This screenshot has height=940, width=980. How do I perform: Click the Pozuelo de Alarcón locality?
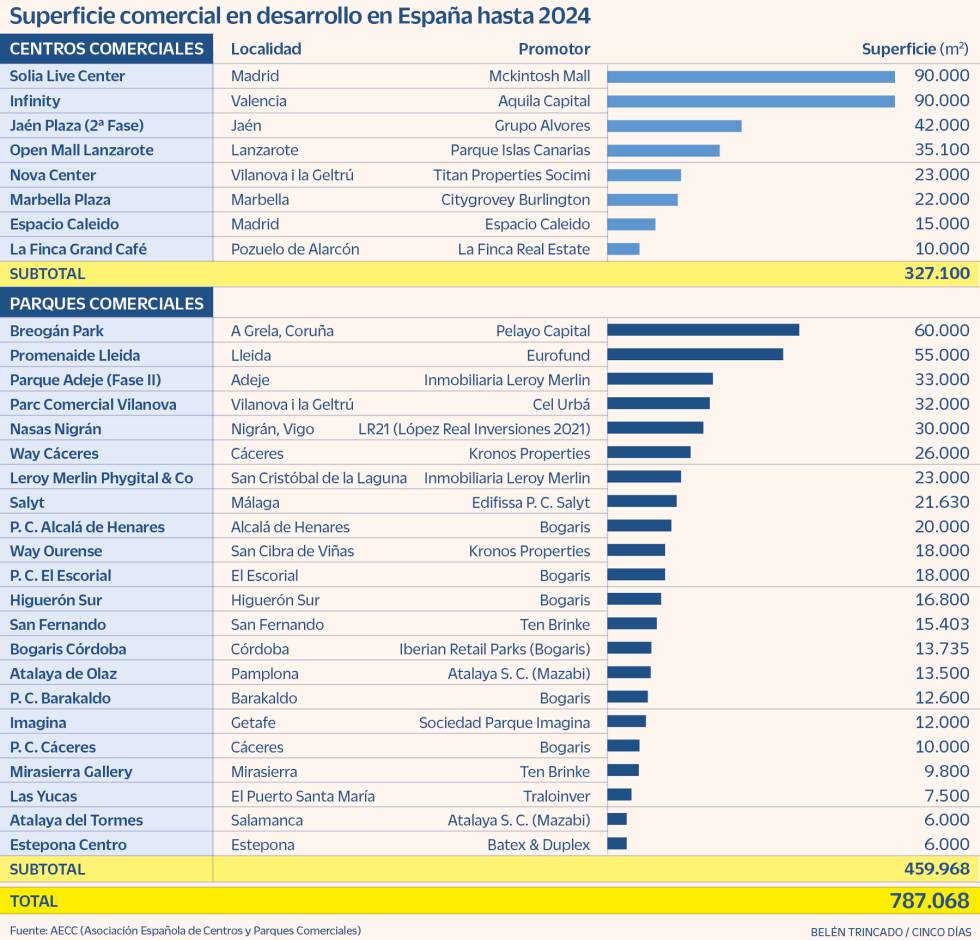tap(295, 249)
